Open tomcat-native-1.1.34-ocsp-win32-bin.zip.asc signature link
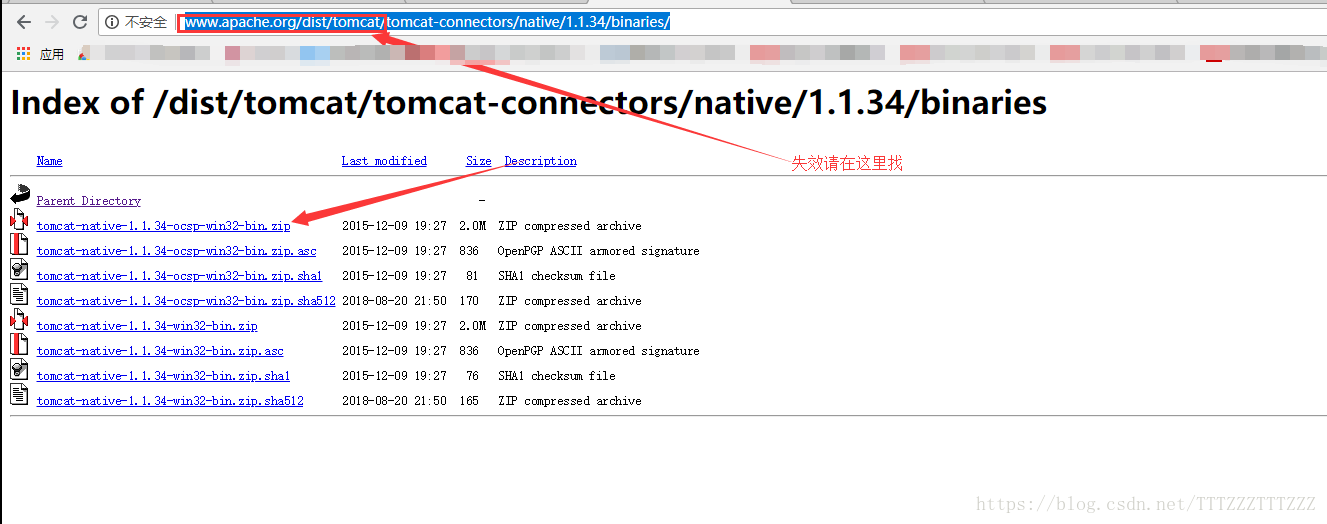This screenshot has height=524, width=1327. [177, 251]
